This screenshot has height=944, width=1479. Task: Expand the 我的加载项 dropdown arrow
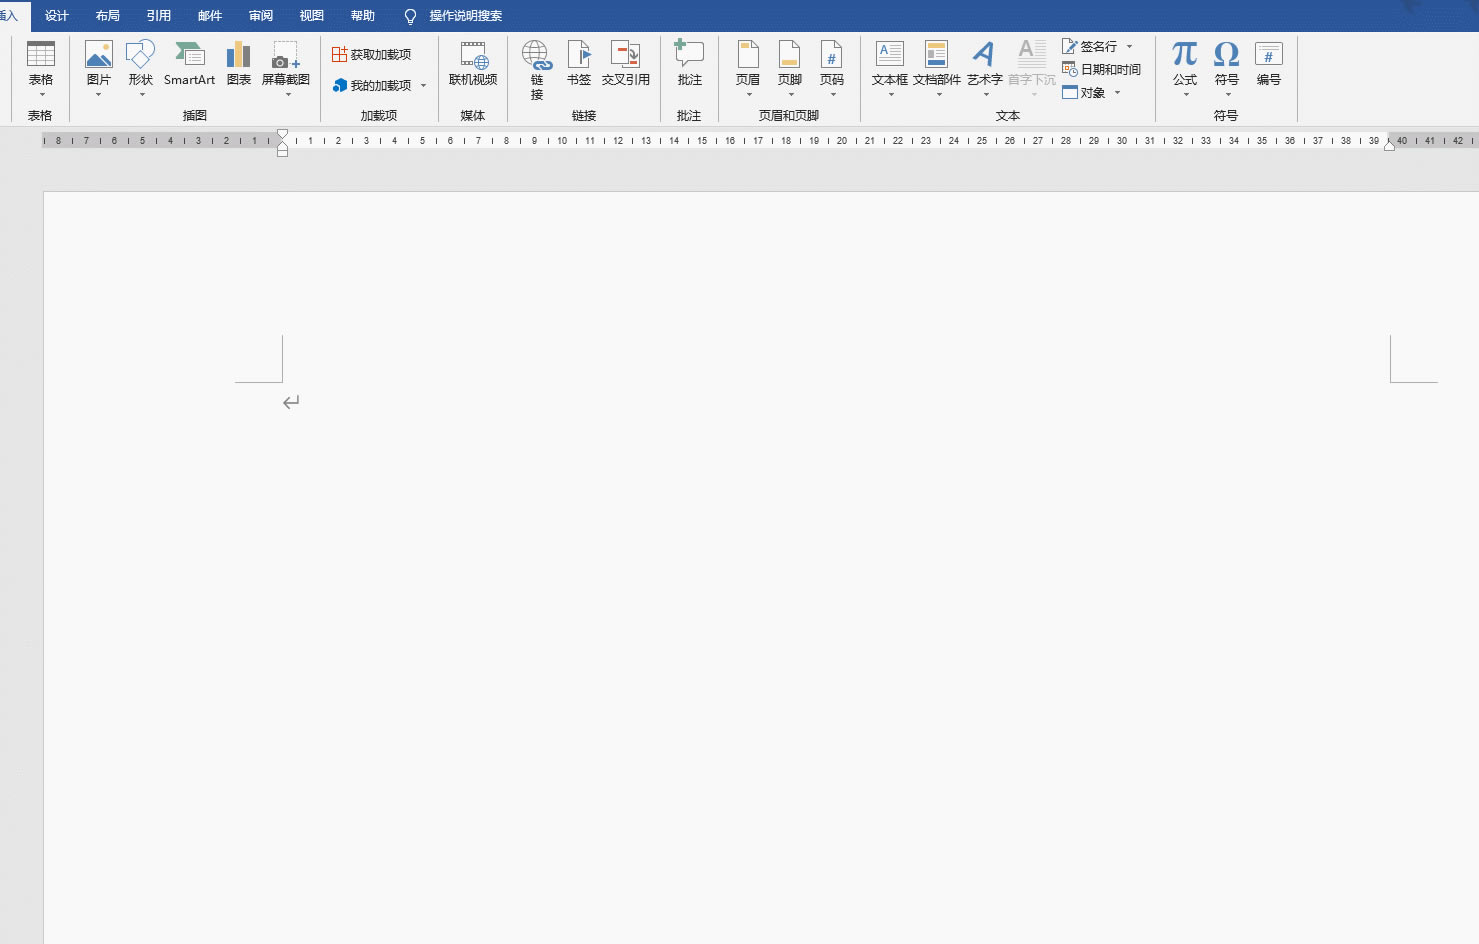[x=423, y=86]
